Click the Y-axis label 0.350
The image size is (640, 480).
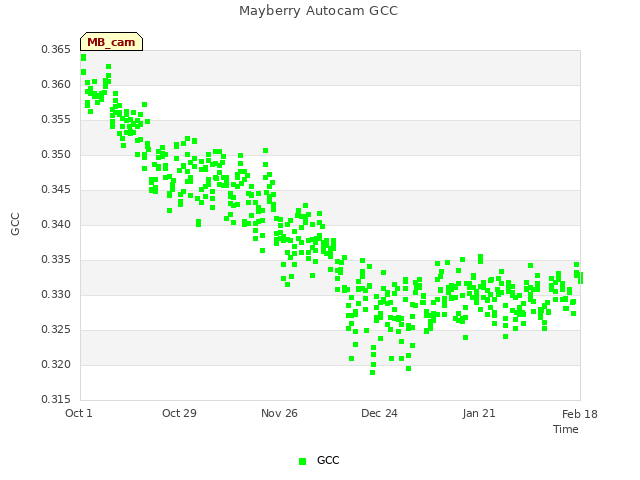[56, 155]
